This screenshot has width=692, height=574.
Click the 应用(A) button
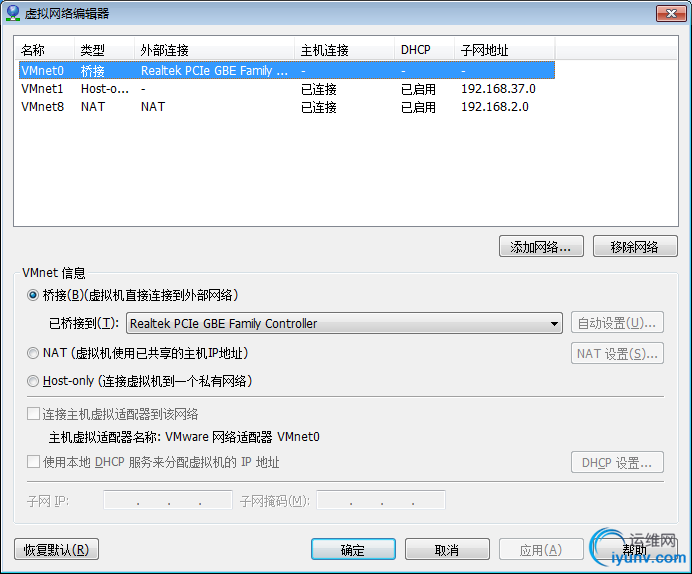(541, 549)
